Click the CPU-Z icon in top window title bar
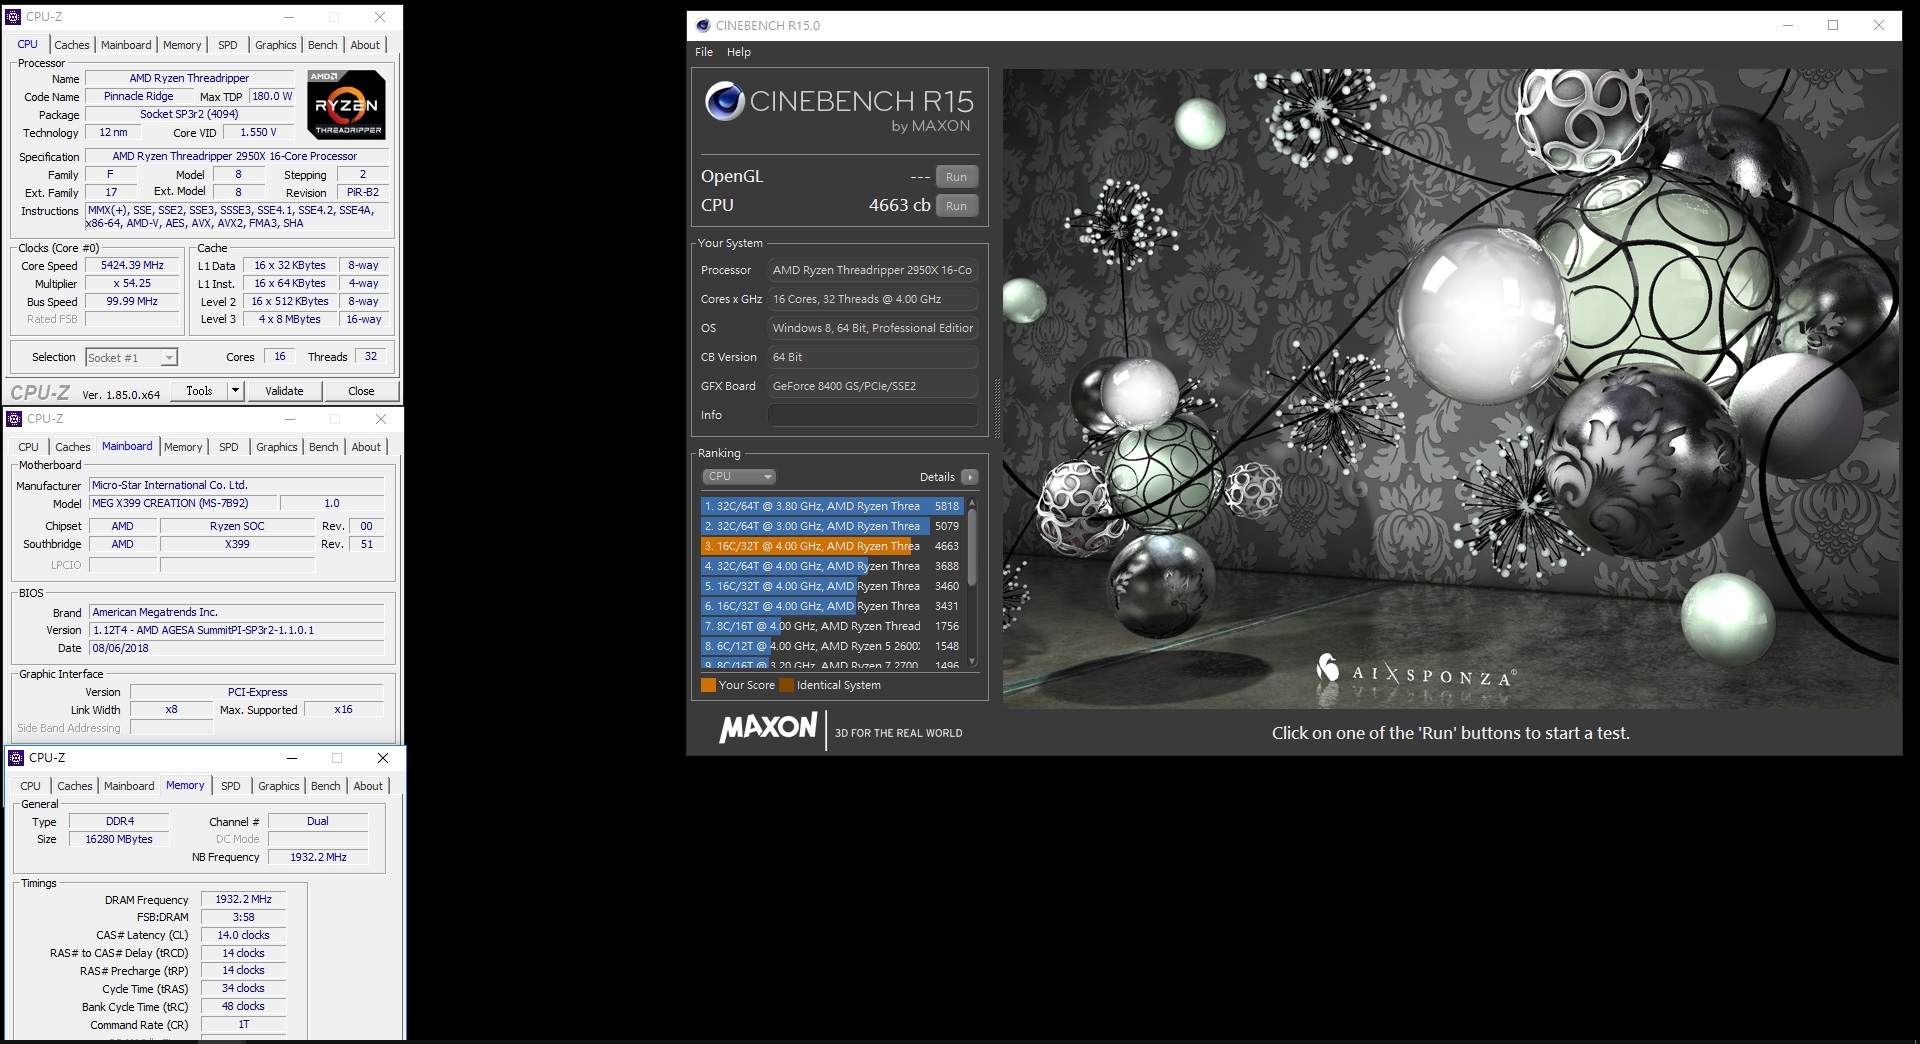This screenshot has width=1920, height=1044. click(13, 17)
